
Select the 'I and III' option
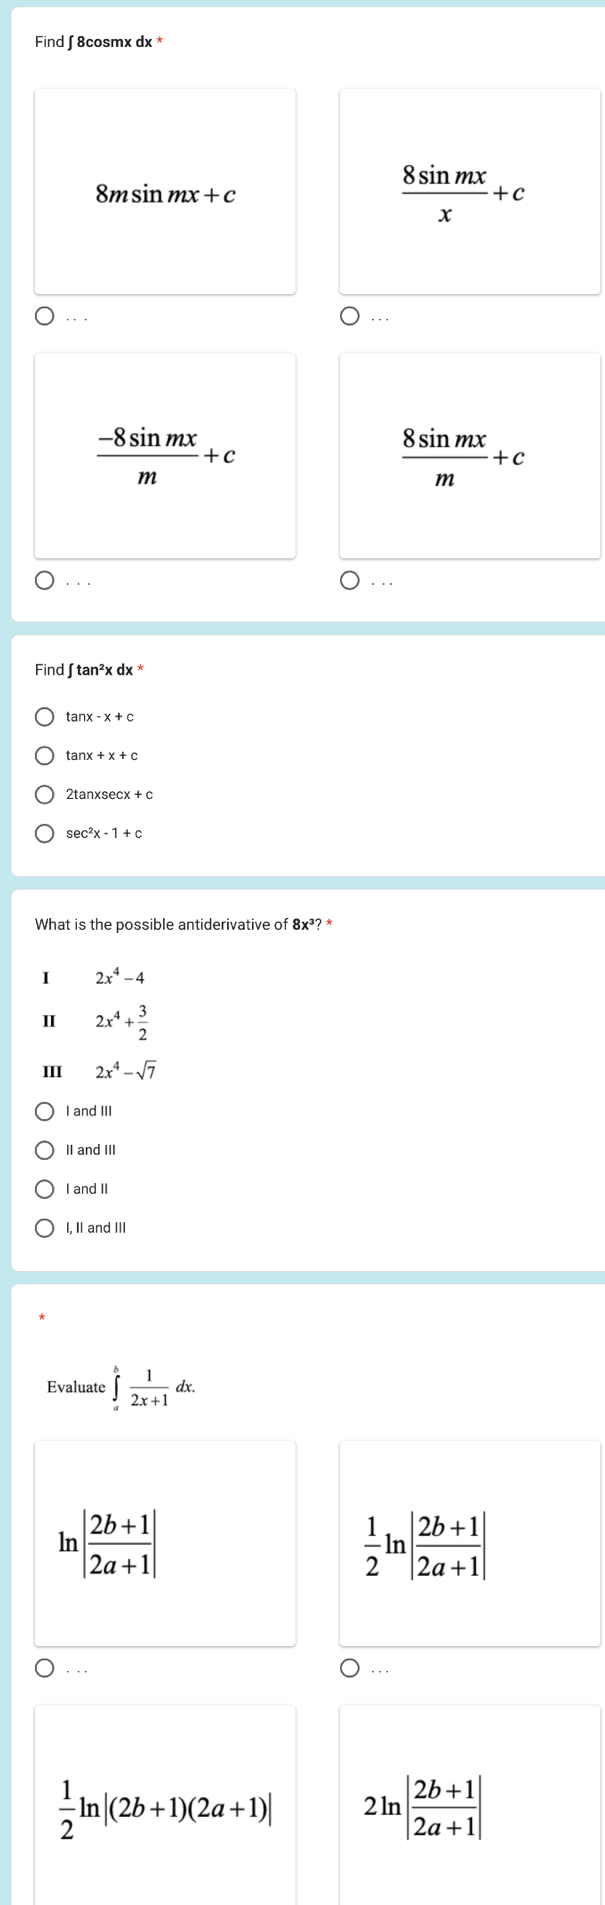pos(45,1111)
